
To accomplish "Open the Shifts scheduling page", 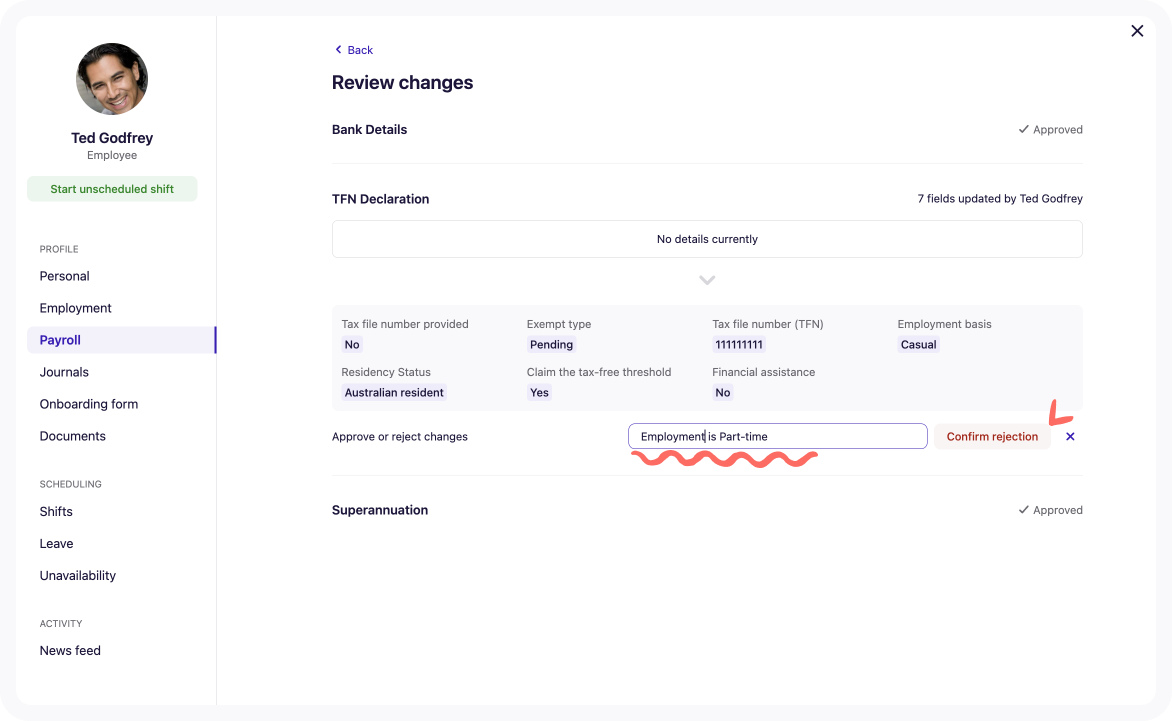I will click(x=56, y=512).
